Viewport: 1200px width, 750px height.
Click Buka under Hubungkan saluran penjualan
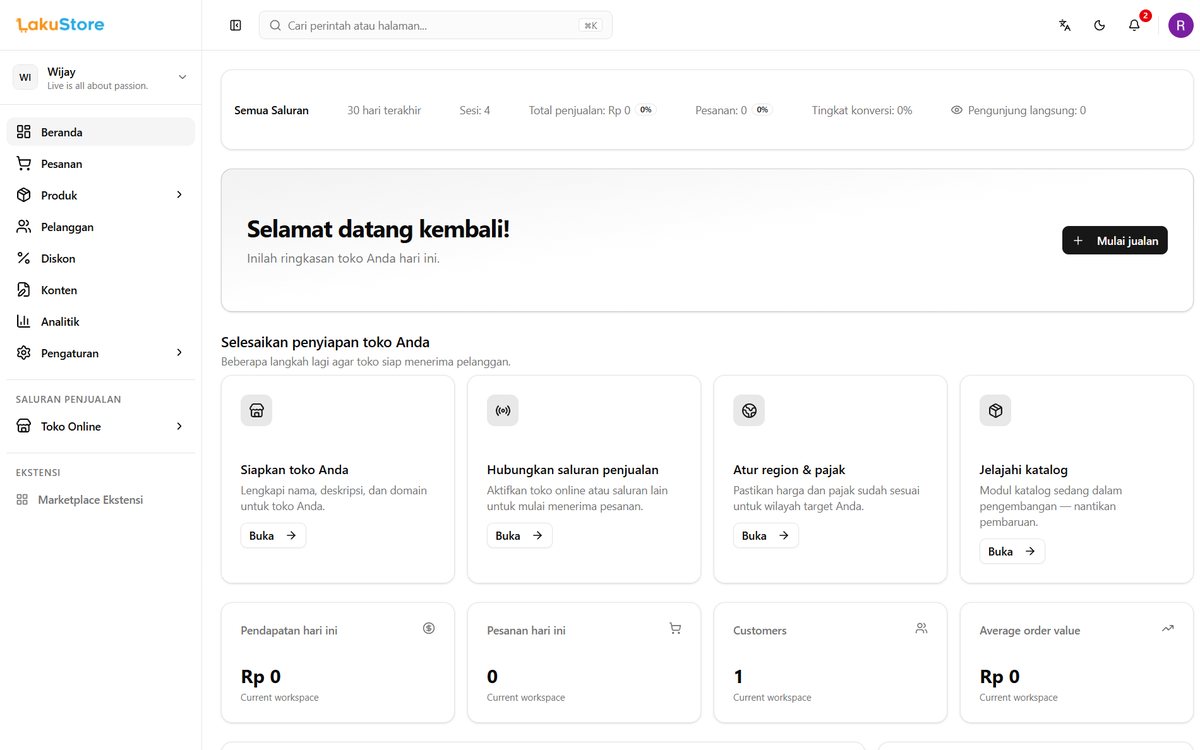coord(519,536)
